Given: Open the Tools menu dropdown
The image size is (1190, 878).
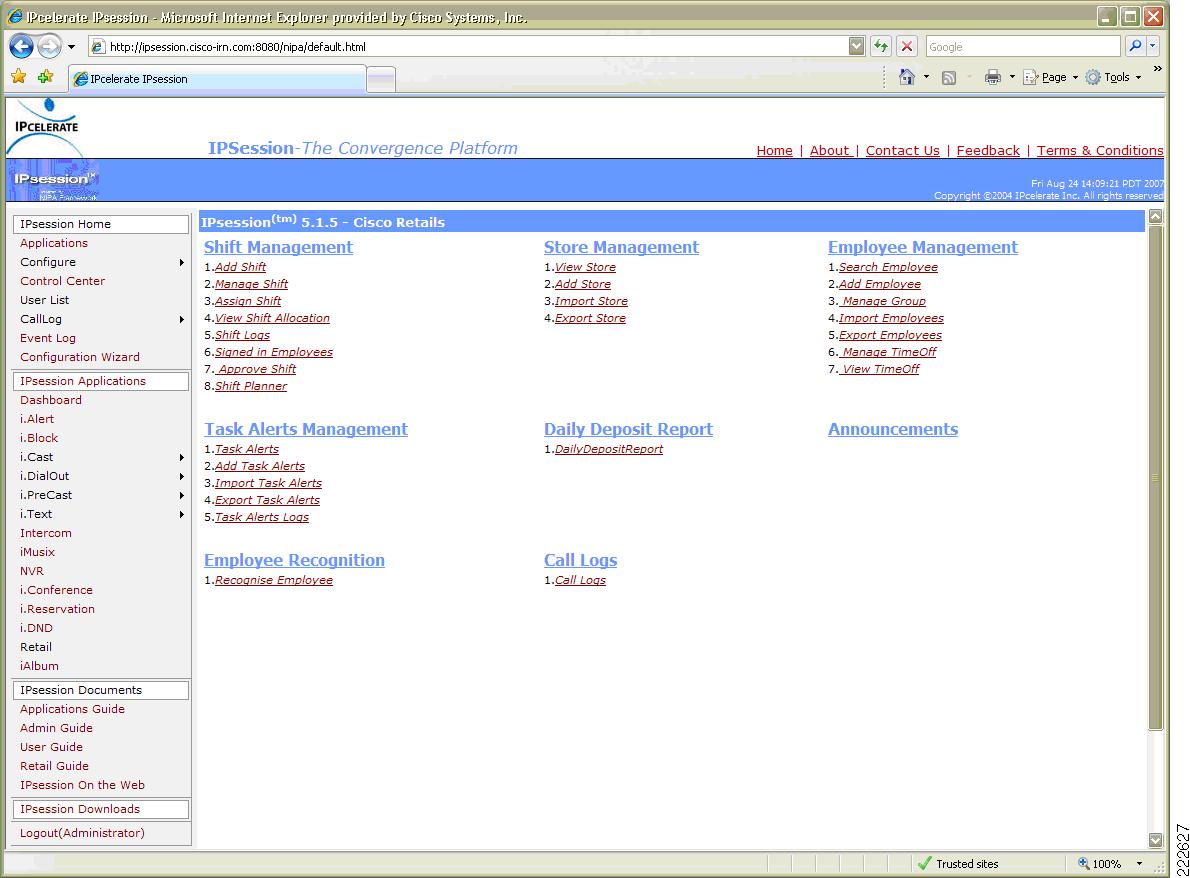Looking at the screenshot, I should tap(1113, 77).
